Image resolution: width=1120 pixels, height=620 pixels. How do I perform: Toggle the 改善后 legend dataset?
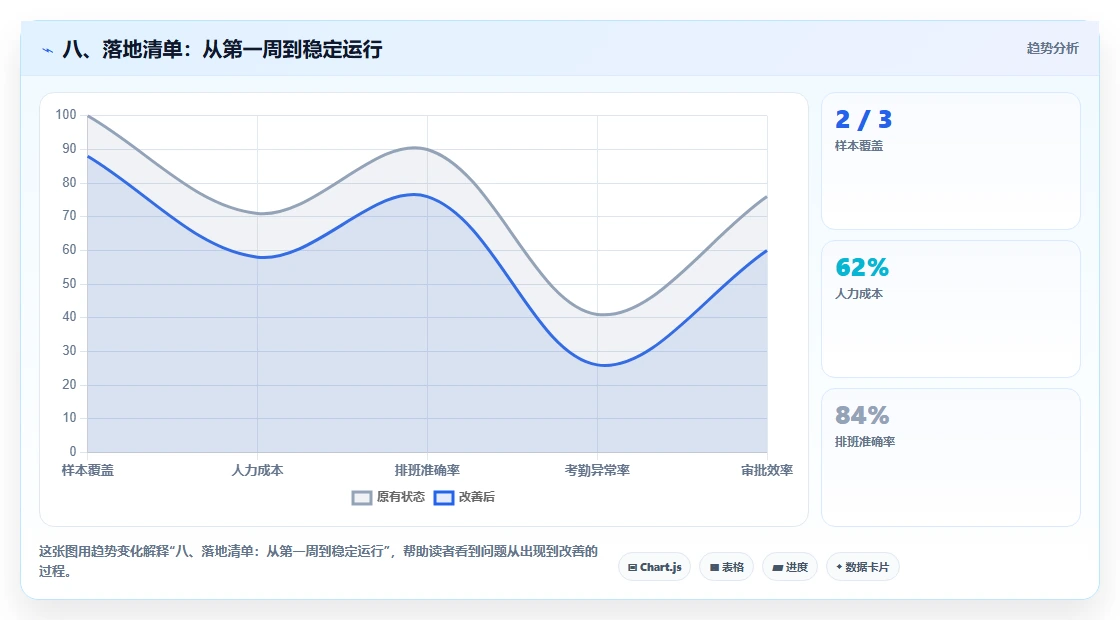point(464,497)
